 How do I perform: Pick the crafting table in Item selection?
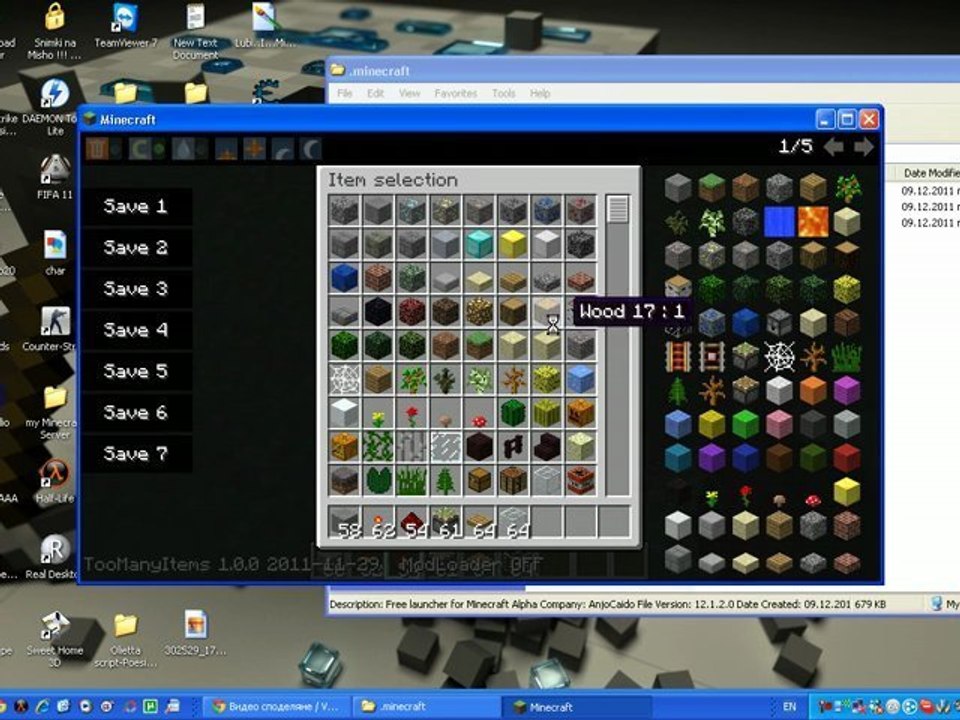[x=512, y=481]
